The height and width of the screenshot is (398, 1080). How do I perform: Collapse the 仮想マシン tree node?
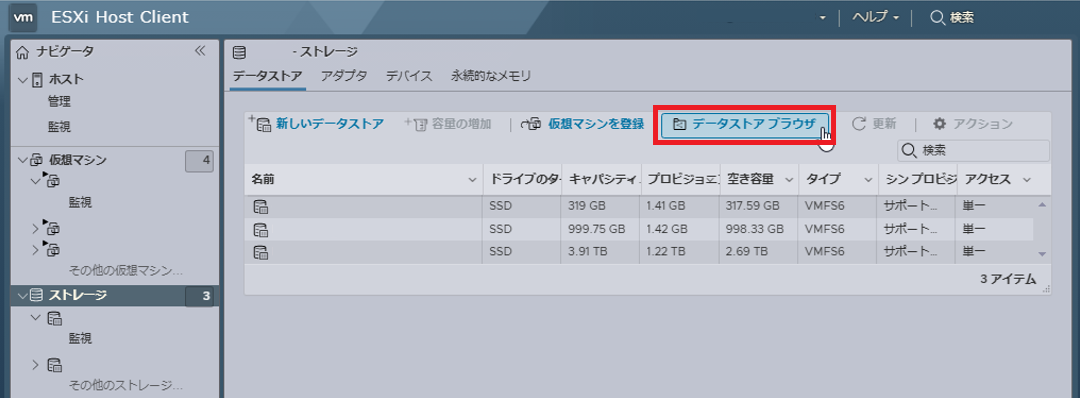[23, 160]
